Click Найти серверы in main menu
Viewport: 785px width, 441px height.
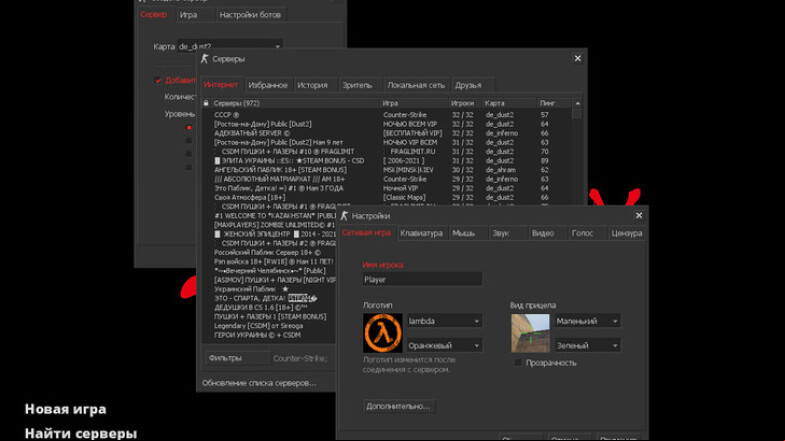coord(81,433)
